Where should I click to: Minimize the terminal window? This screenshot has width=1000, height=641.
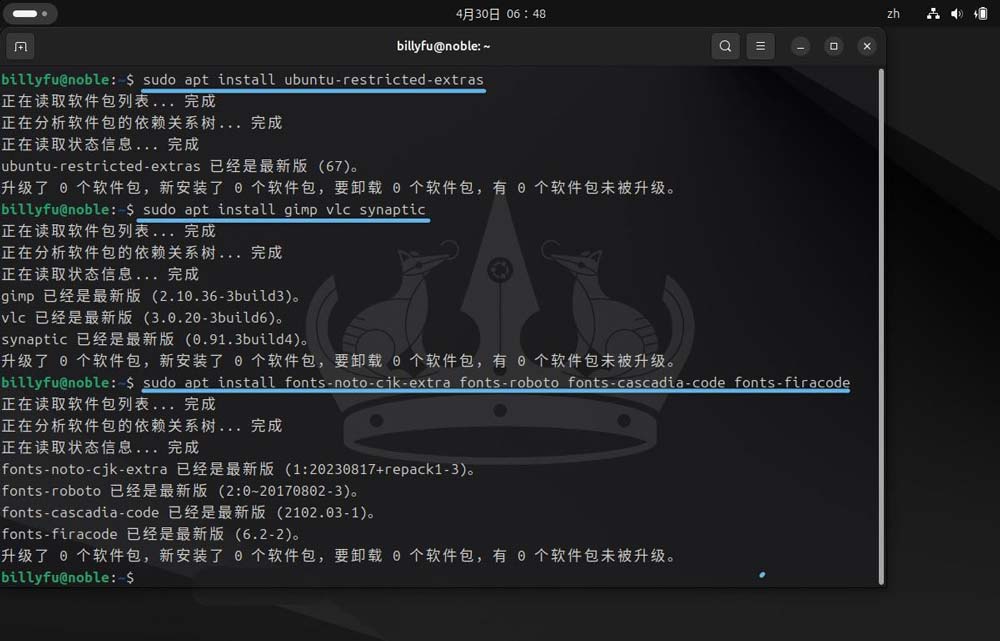(800, 46)
